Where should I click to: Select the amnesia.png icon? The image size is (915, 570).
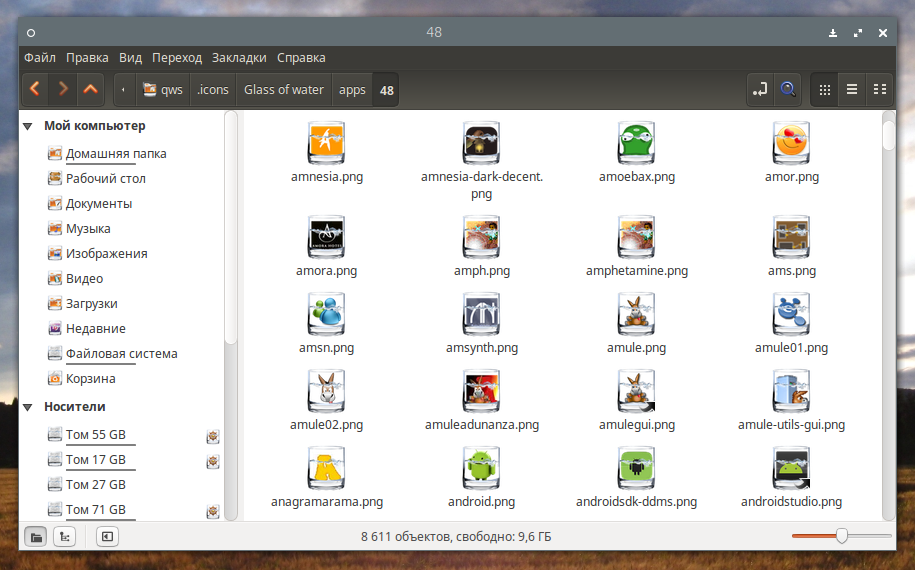point(327,143)
